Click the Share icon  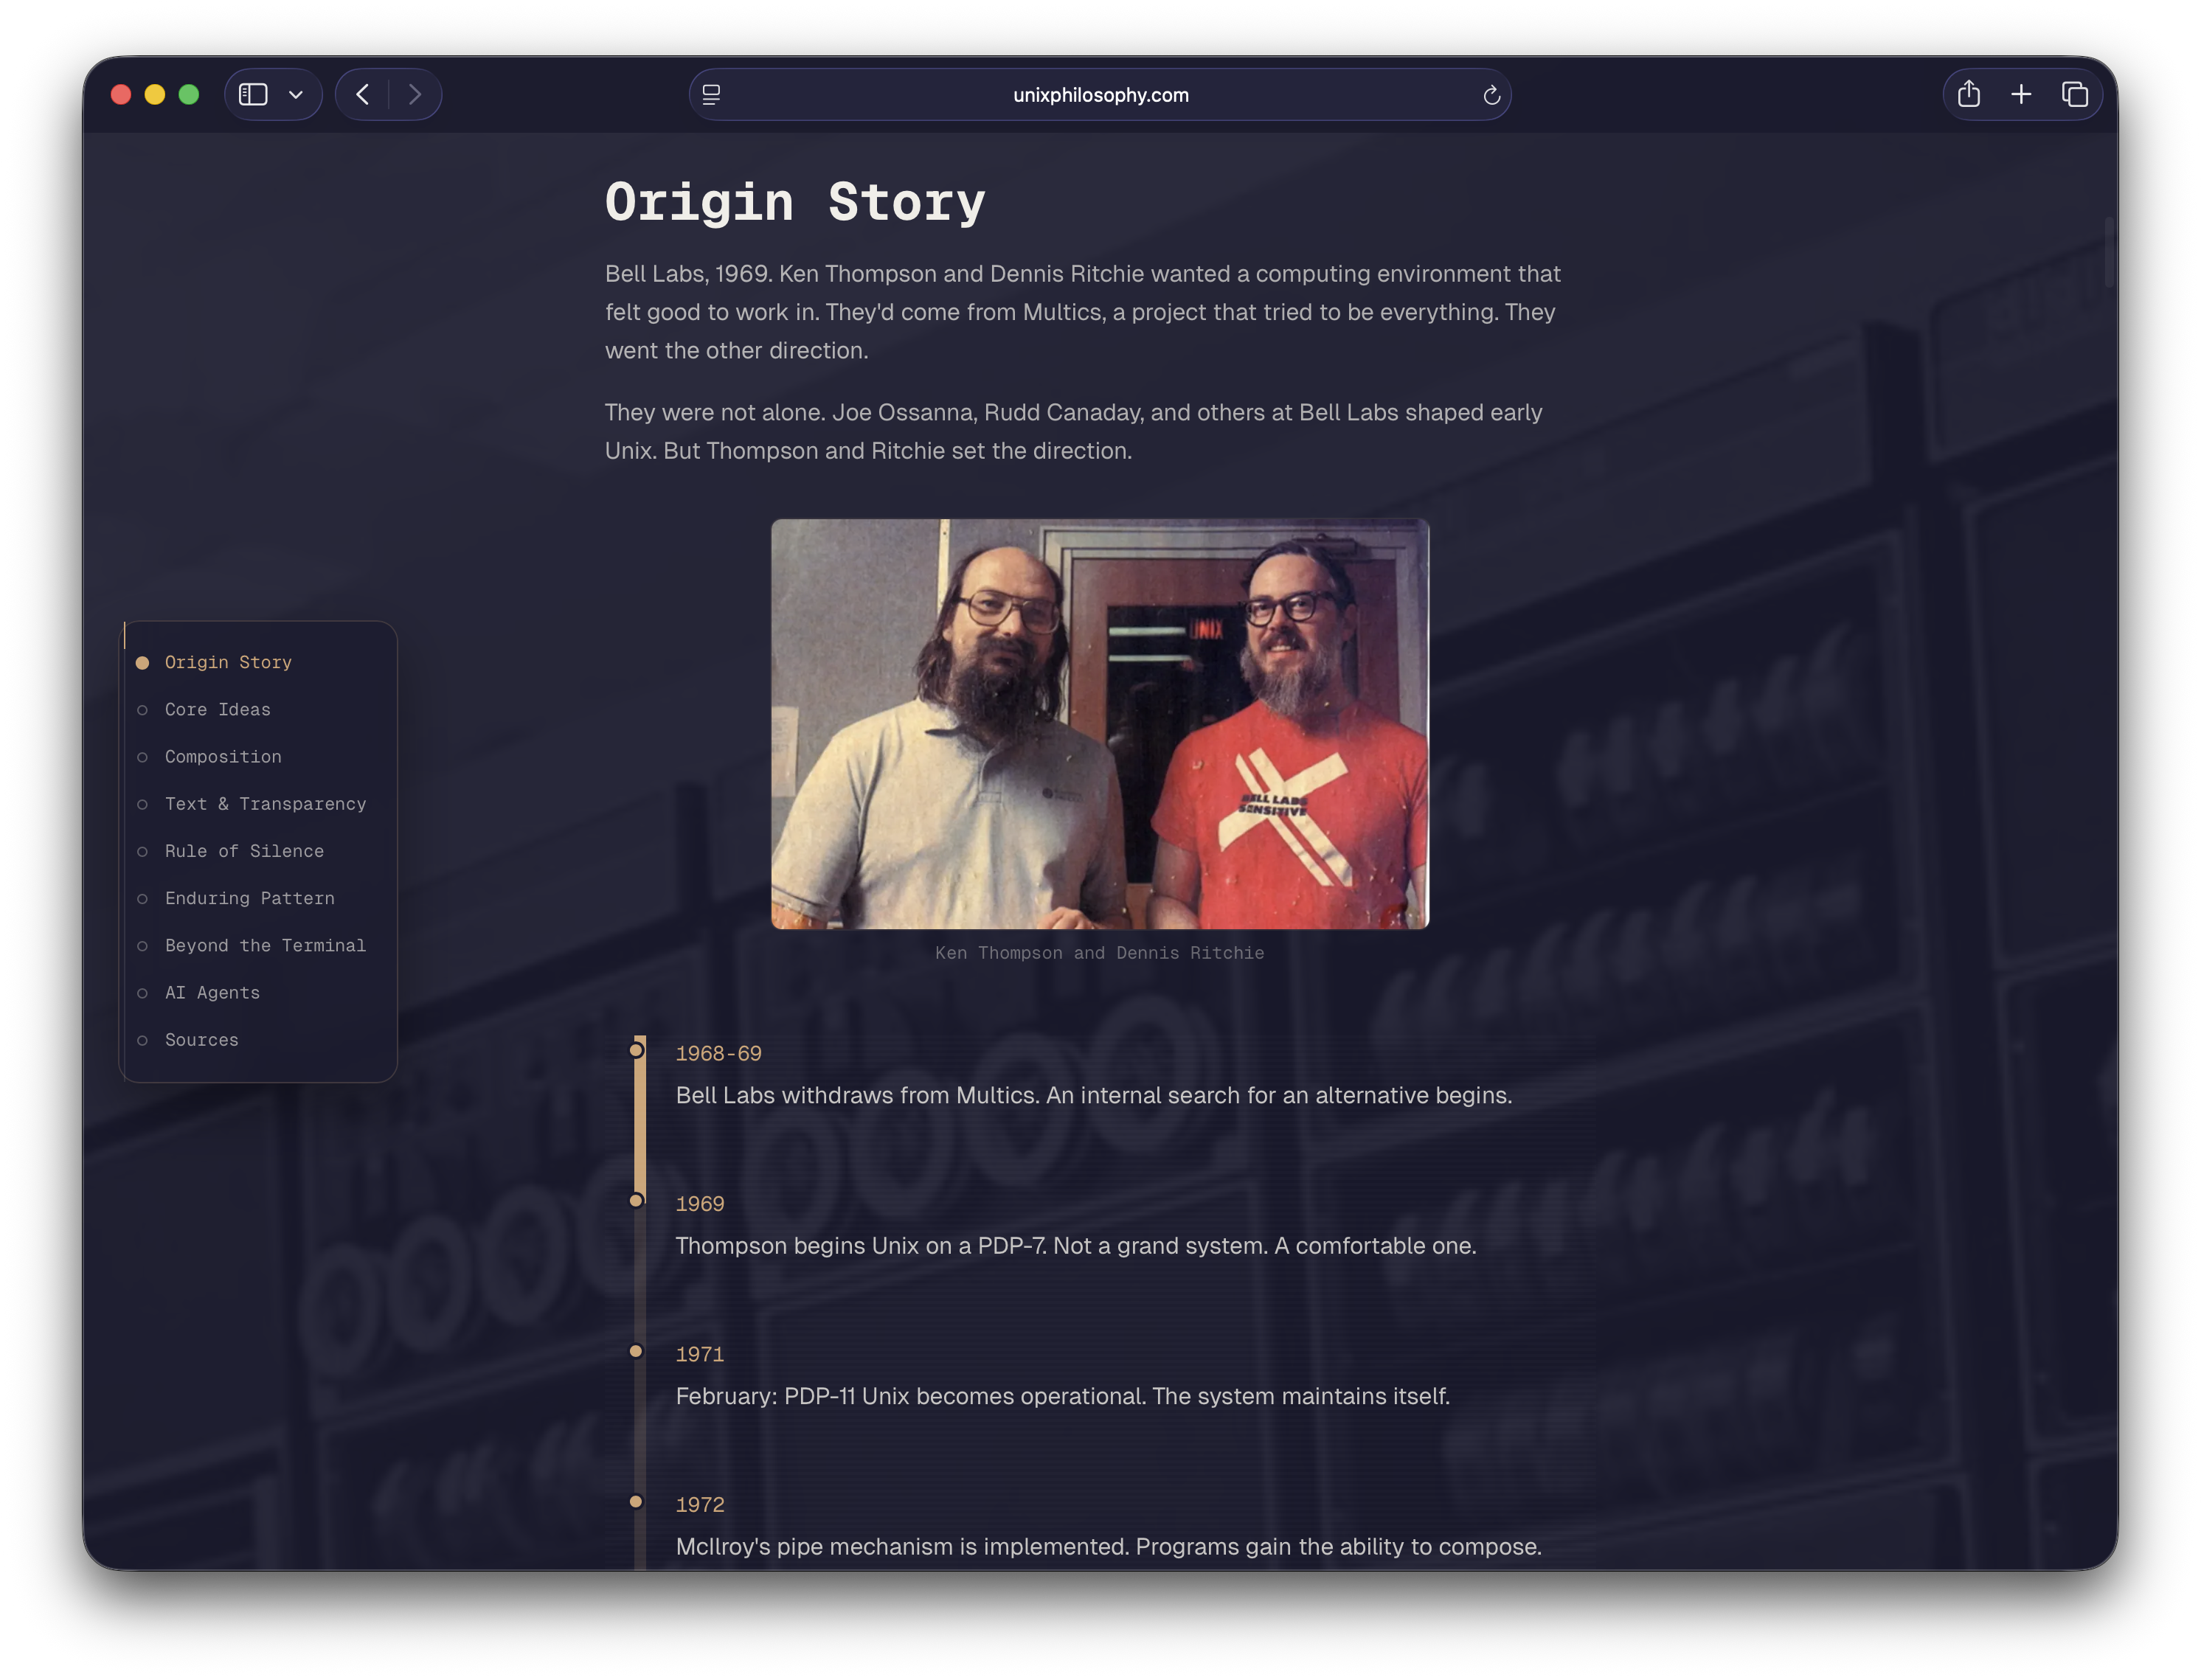1969,93
